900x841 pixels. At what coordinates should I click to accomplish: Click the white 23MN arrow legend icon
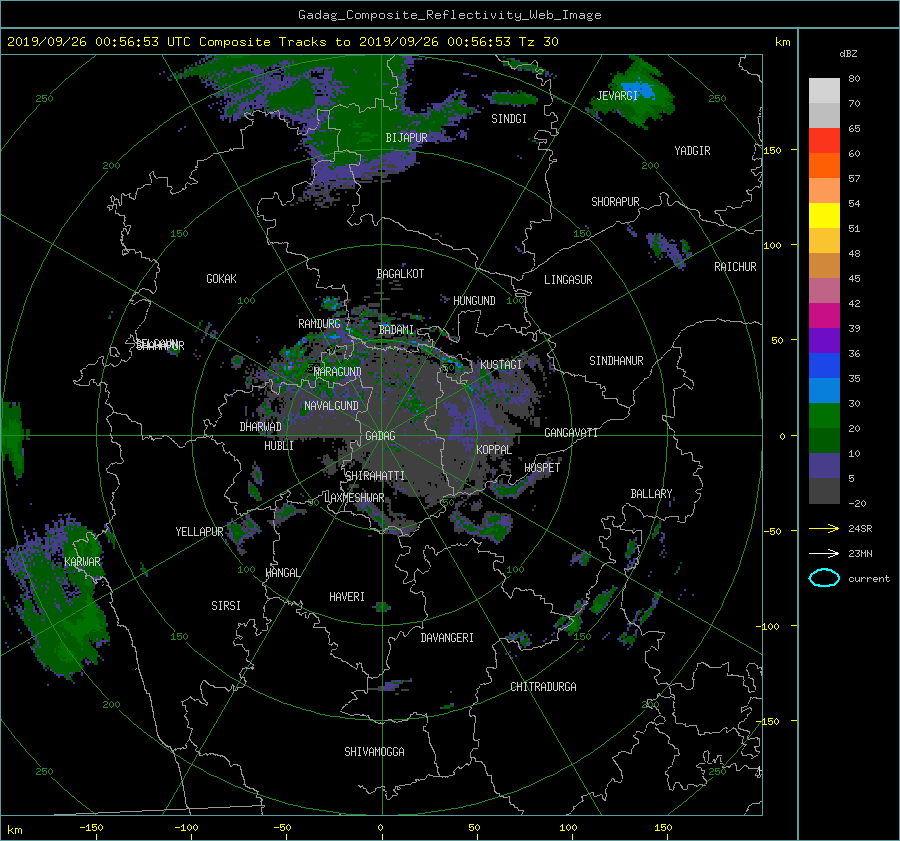824,553
